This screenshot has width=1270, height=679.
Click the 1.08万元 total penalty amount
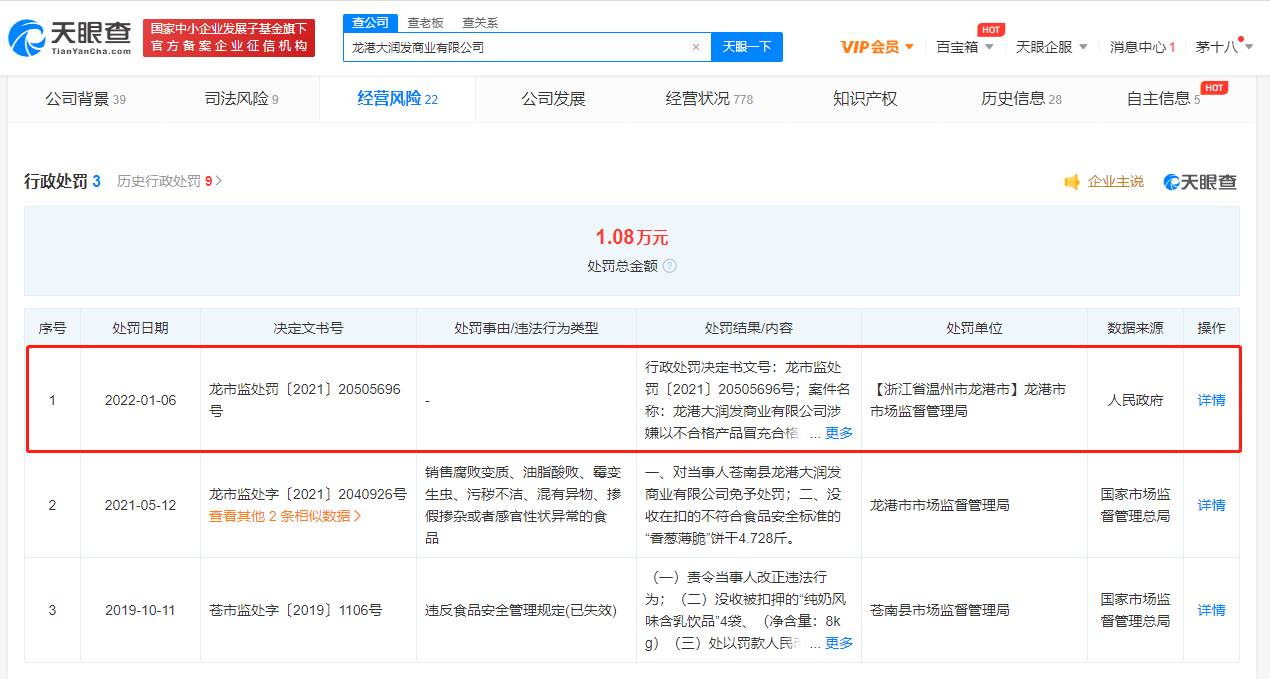point(632,237)
